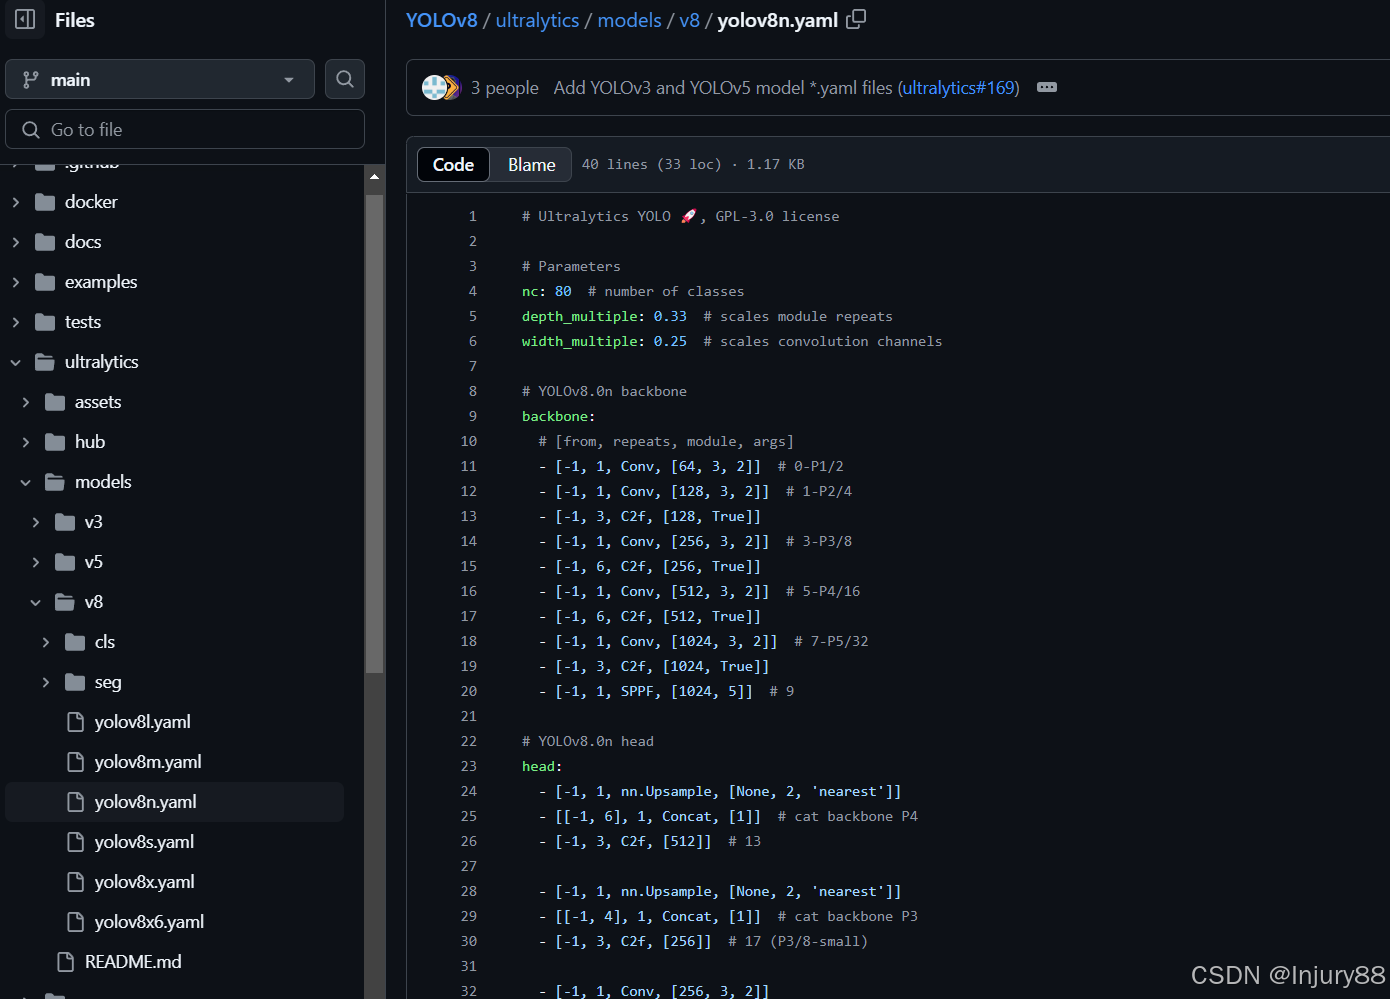Expand the docker folder chevron
Viewport: 1390px width, 999px height.
pyautogui.click(x=16, y=202)
